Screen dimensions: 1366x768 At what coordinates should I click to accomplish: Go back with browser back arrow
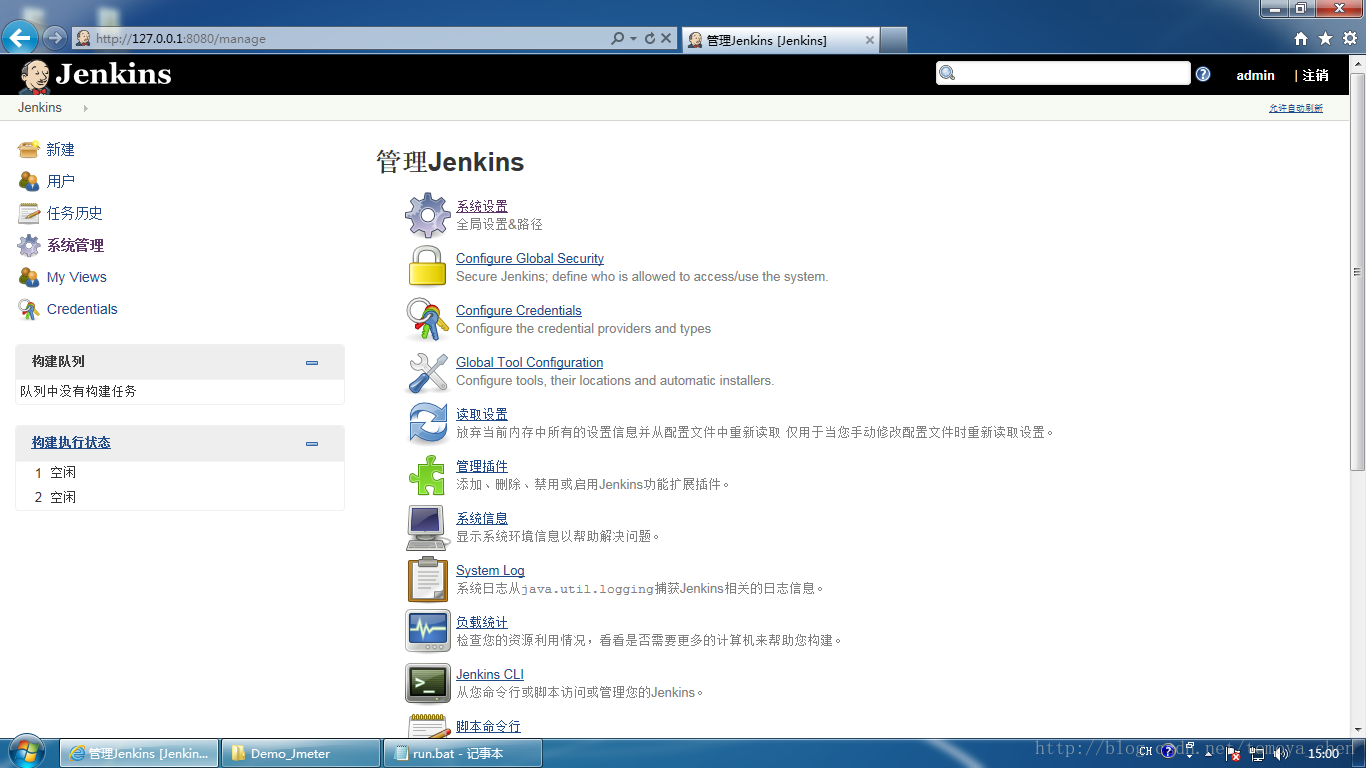point(20,38)
